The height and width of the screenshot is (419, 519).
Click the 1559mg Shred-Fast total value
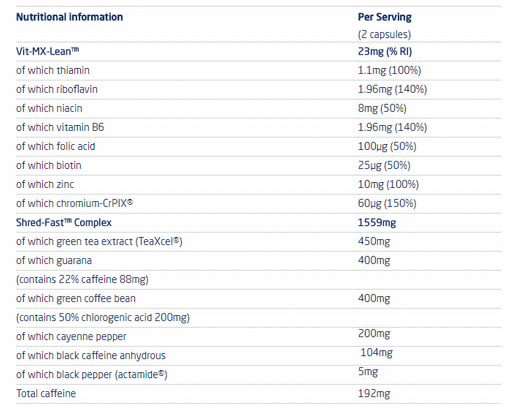coord(377,222)
